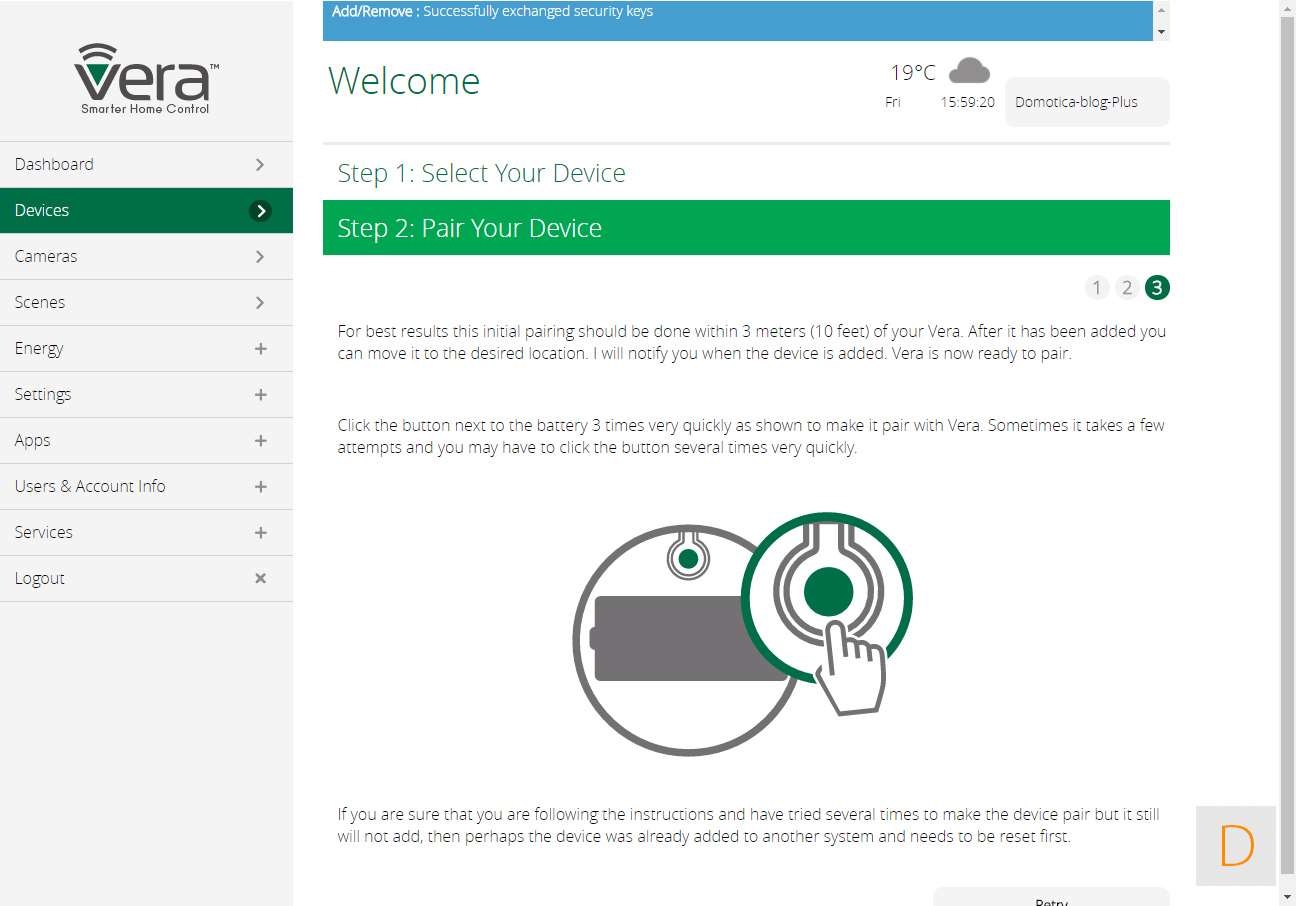Expand the Energy menu plus sign

coord(260,348)
